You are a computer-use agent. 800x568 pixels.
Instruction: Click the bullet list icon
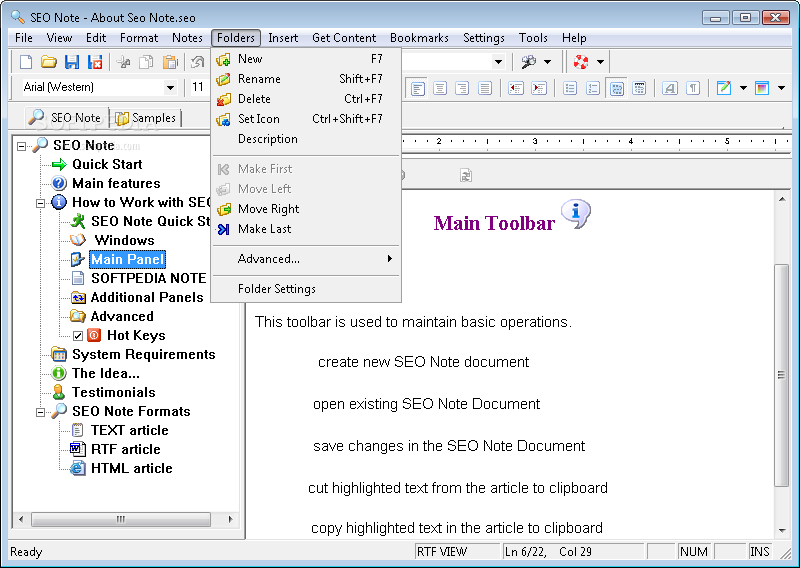[570, 89]
